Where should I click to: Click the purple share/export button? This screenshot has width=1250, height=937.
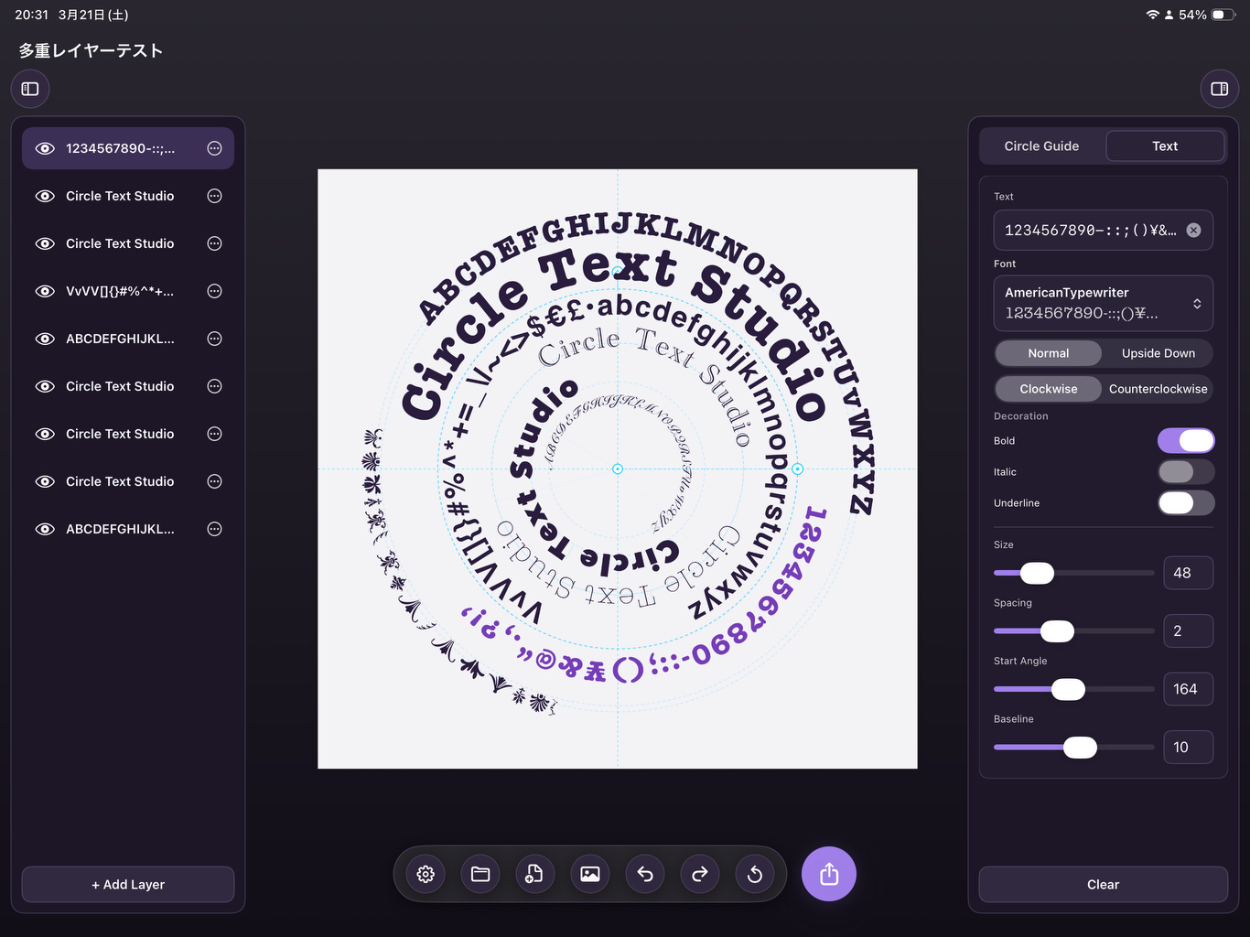[828, 874]
